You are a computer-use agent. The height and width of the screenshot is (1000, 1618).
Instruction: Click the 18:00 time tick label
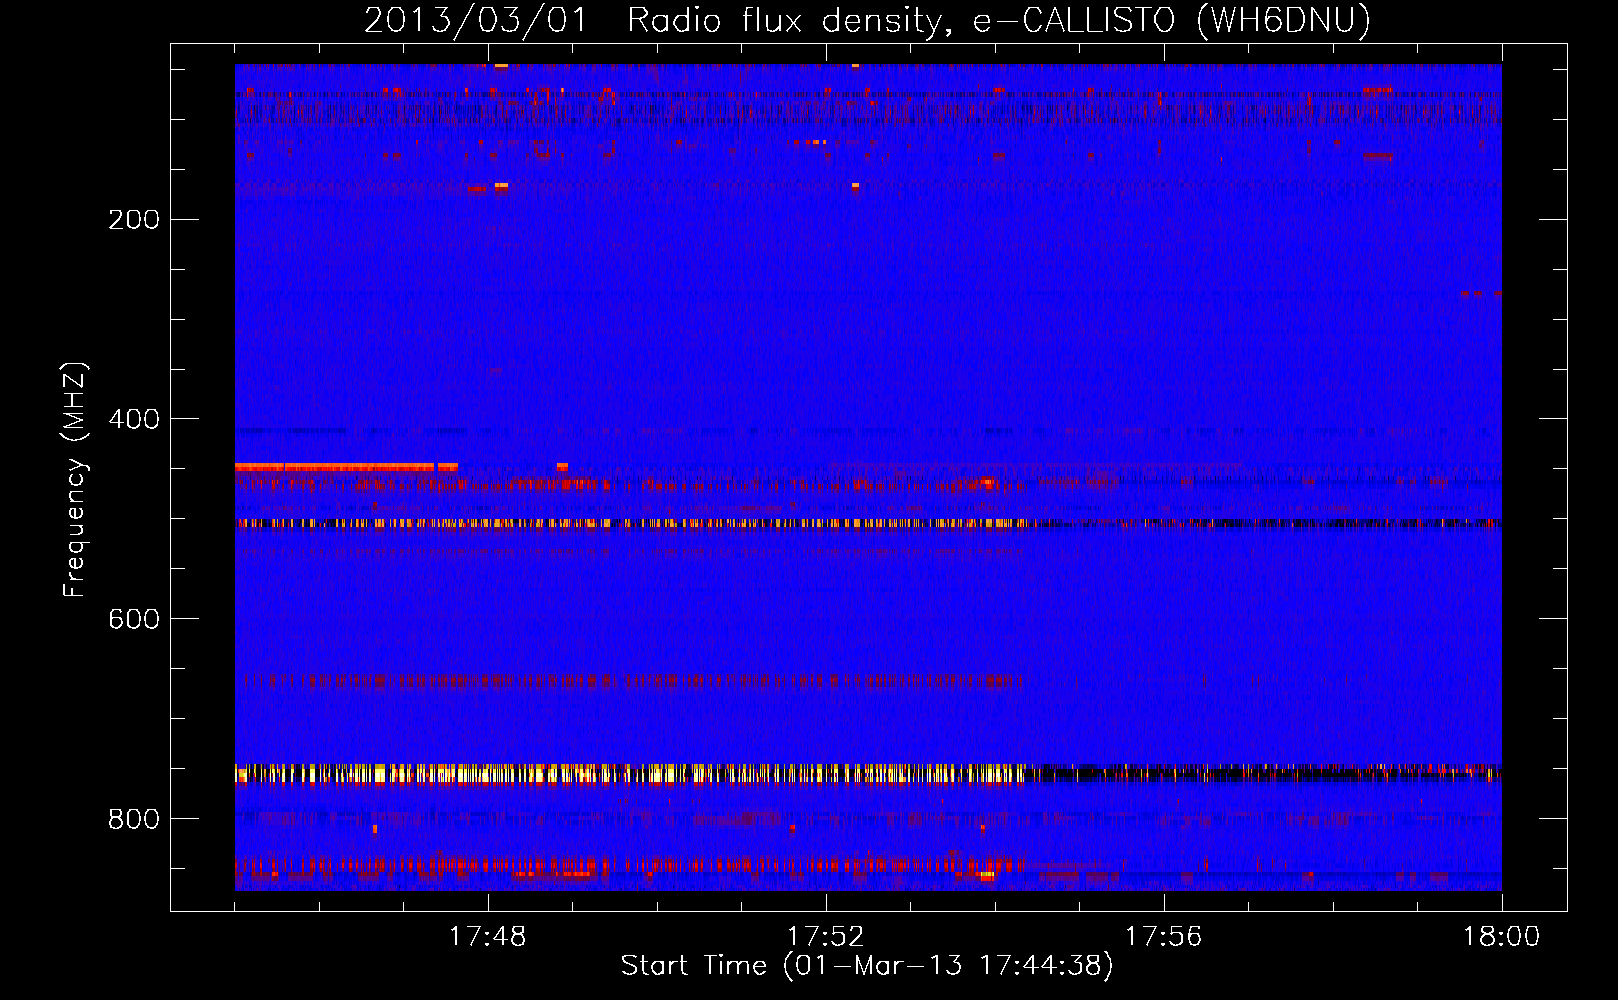(x=1502, y=936)
